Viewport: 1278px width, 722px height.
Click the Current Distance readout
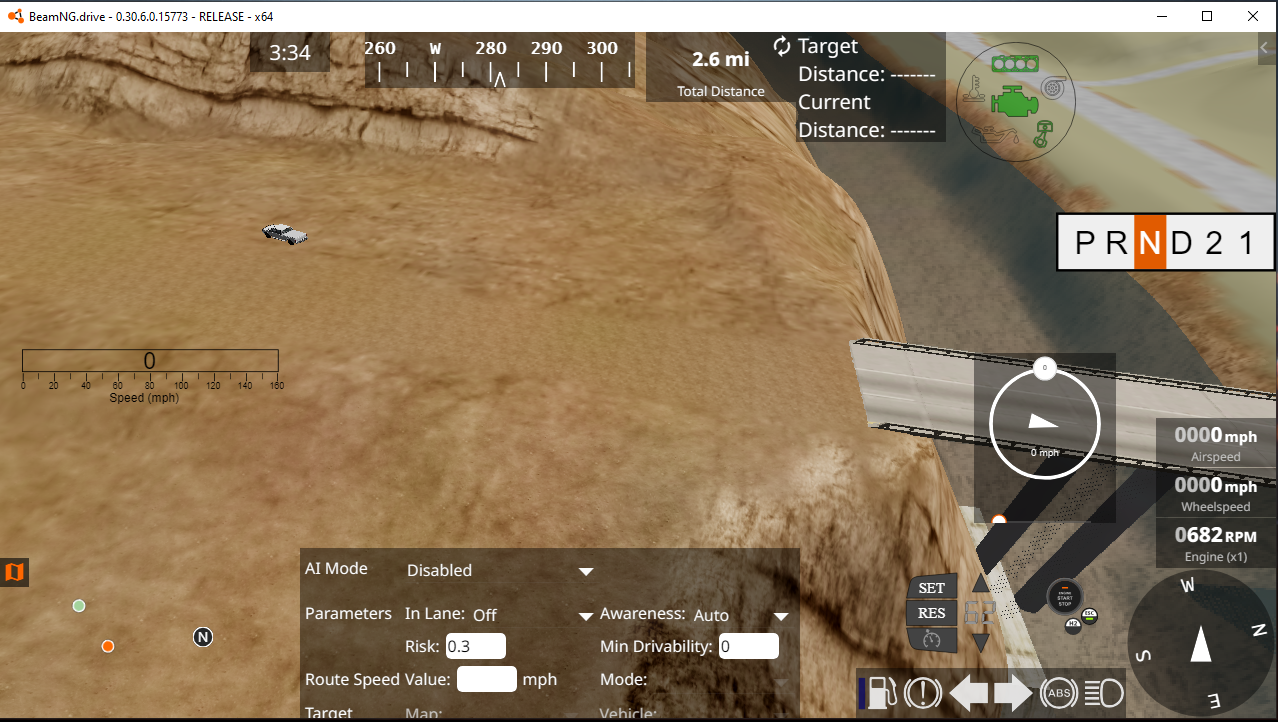pyautogui.click(x=867, y=116)
